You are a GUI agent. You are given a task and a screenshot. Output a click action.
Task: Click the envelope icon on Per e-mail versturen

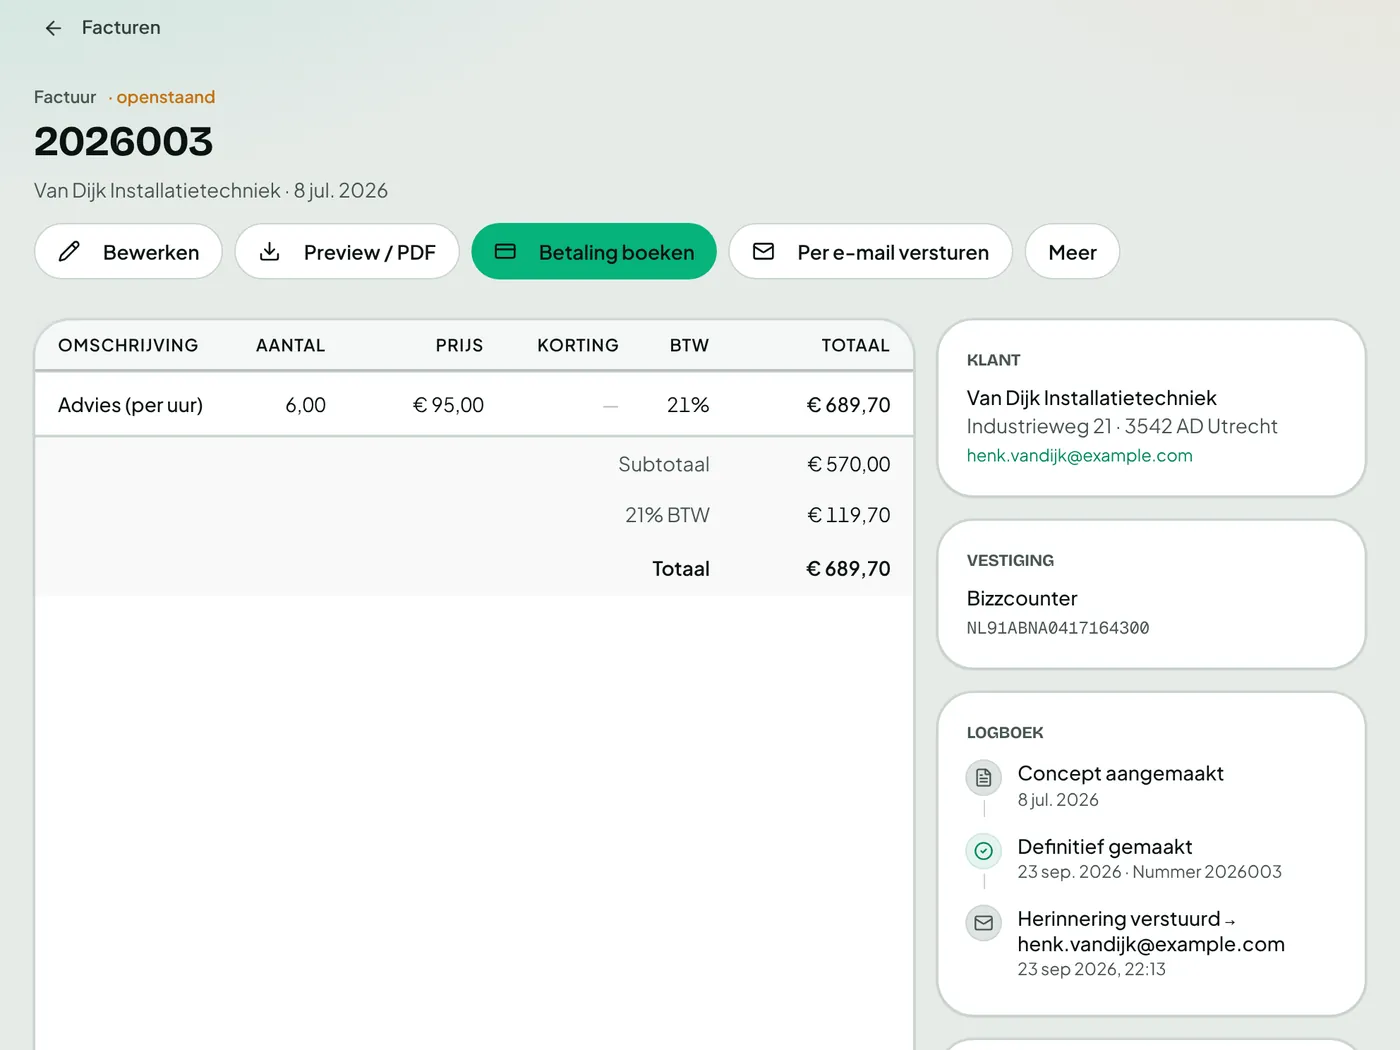click(763, 252)
